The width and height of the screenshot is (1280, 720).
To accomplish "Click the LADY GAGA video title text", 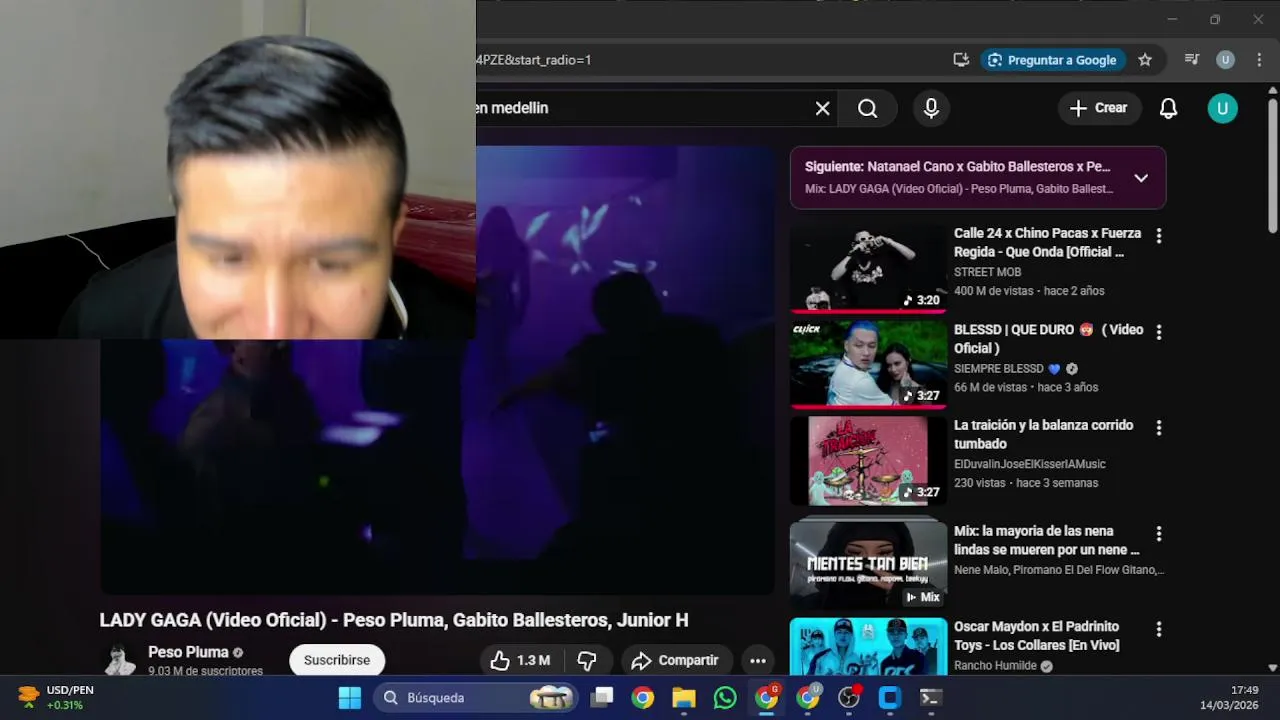I will (x=394, y=620).
